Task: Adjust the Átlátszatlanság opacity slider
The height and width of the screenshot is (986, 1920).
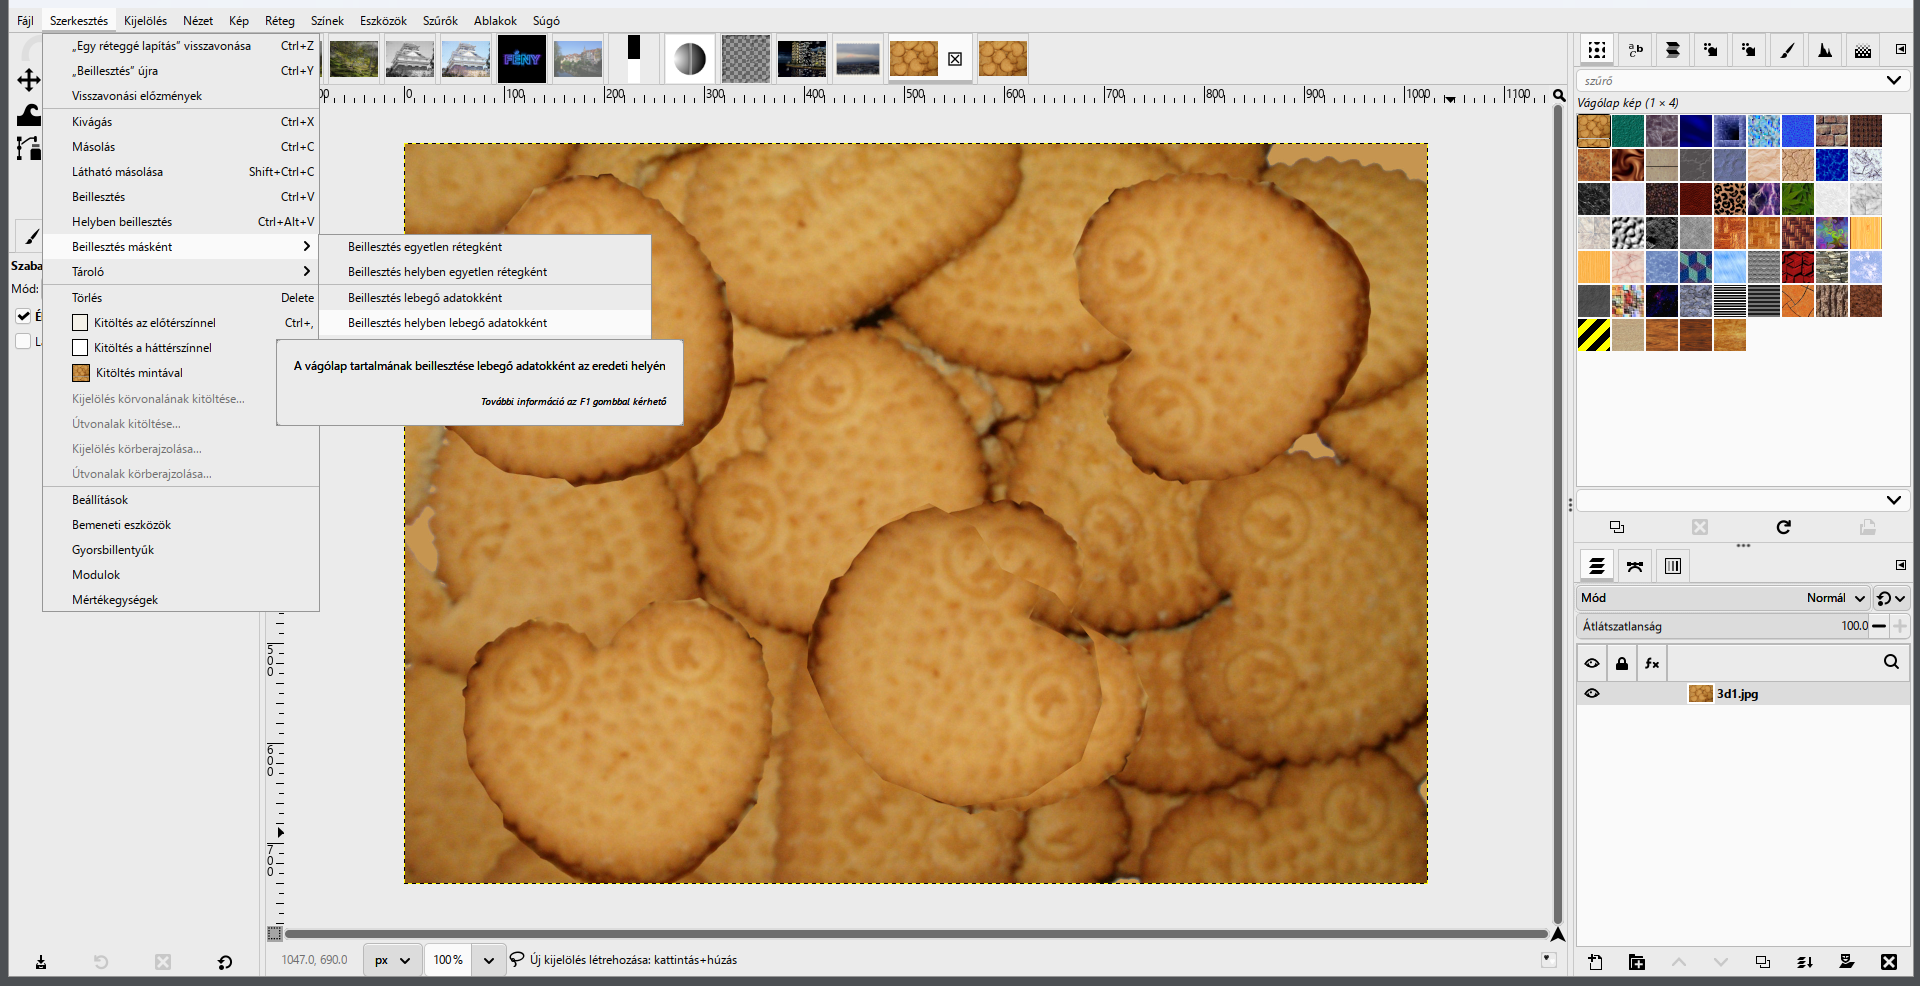Action: click(1724, 626)
